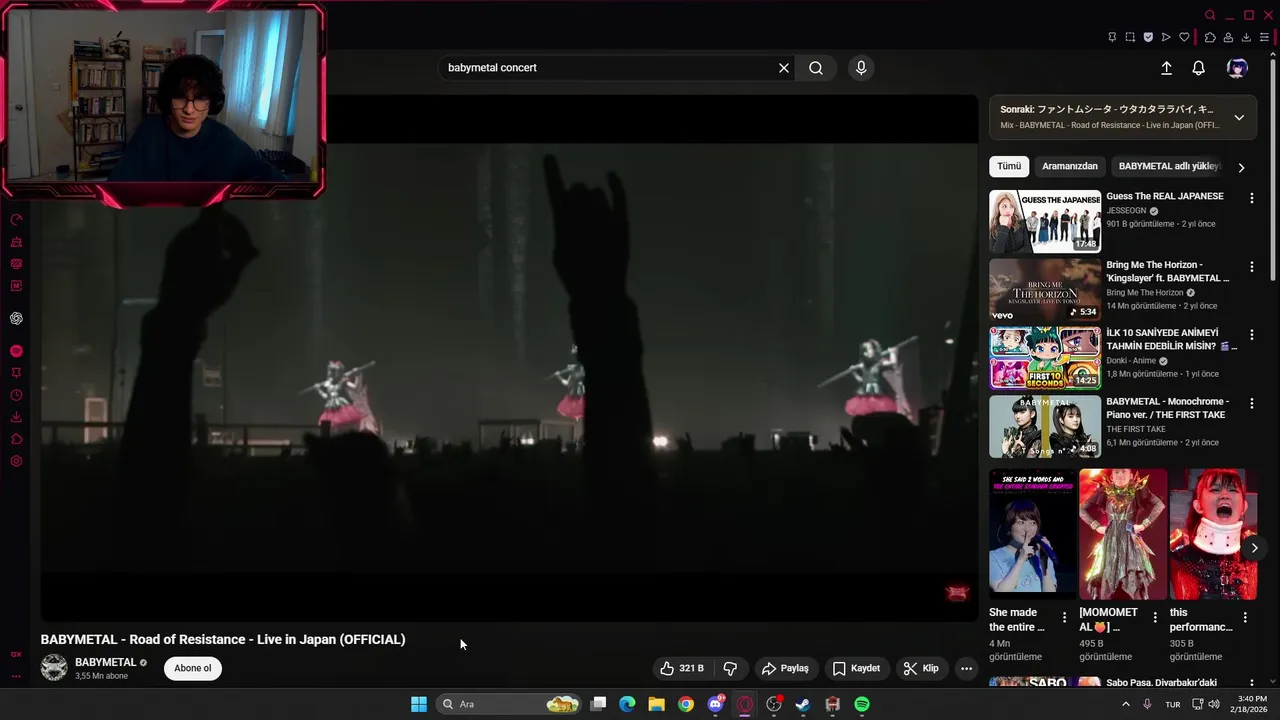Viewport: 1280px width, 720px height.
Task: Open sidebar more options three dots
Action: [x=16, y=676]
